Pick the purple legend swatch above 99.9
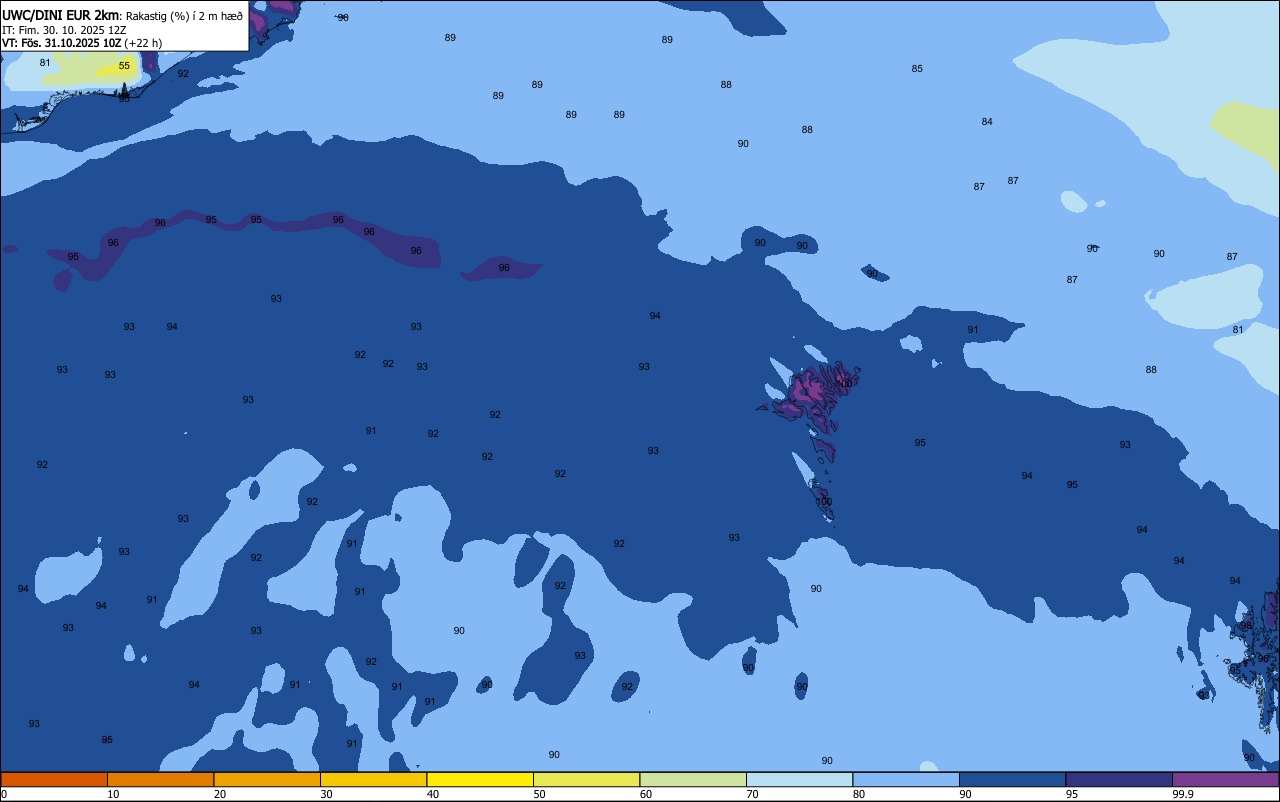This screenshot has width=1280, height=802. click(1225, 779)
